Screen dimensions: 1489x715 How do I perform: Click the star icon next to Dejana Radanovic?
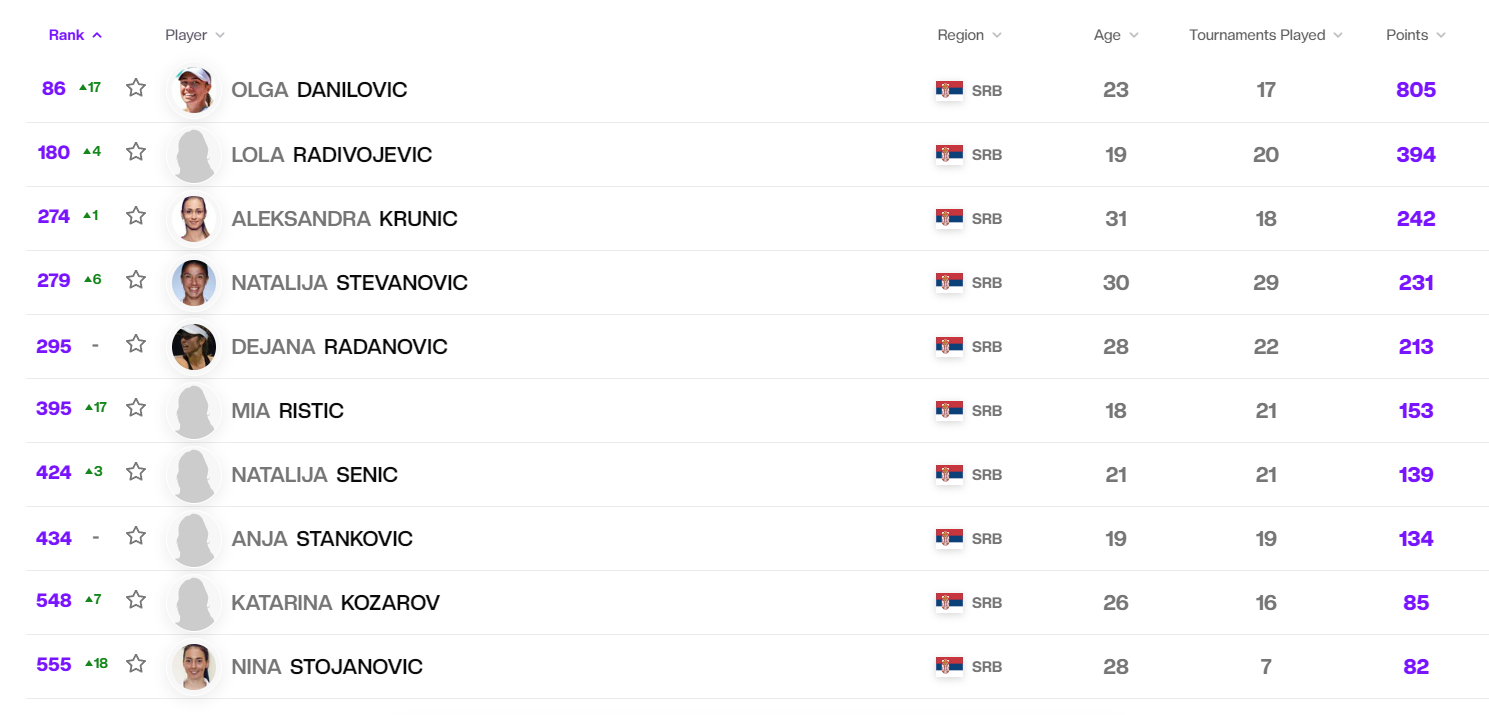tap(136, 344)
